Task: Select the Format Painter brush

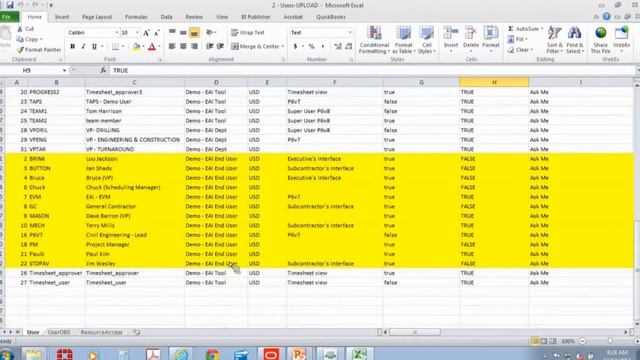Action: pos(20,50)
